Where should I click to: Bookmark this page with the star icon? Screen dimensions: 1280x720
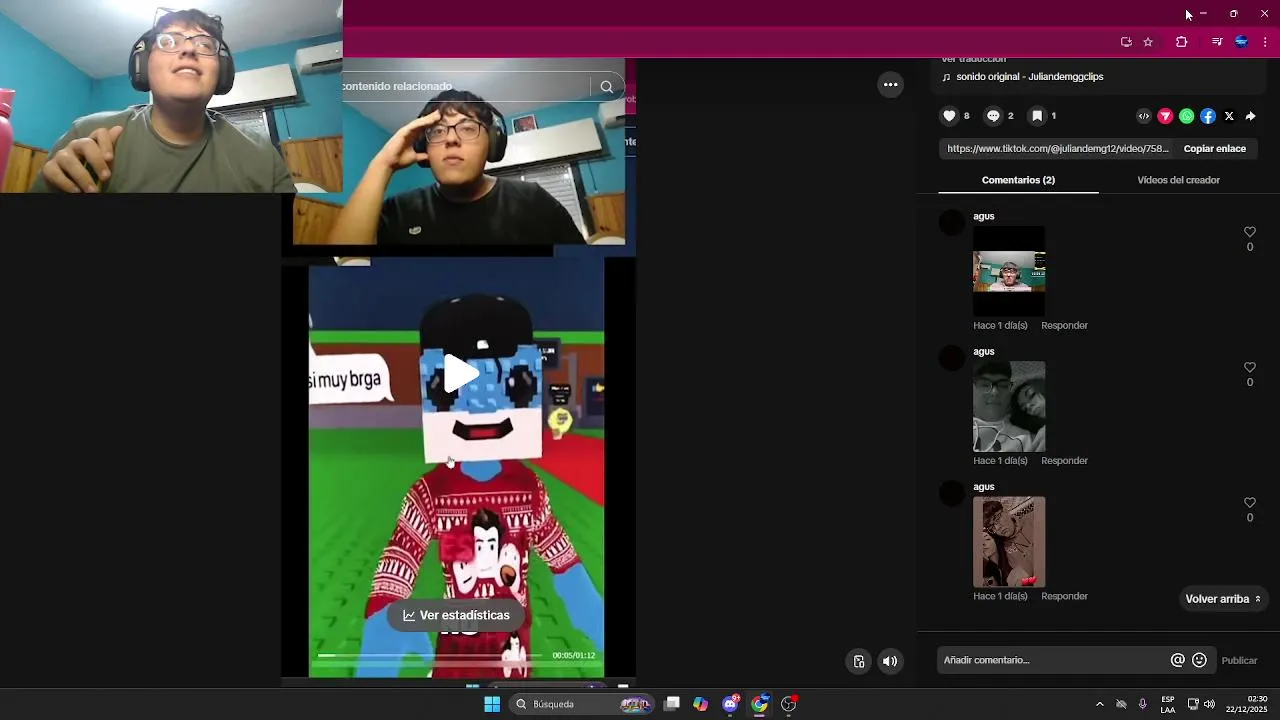point(1148,42)
